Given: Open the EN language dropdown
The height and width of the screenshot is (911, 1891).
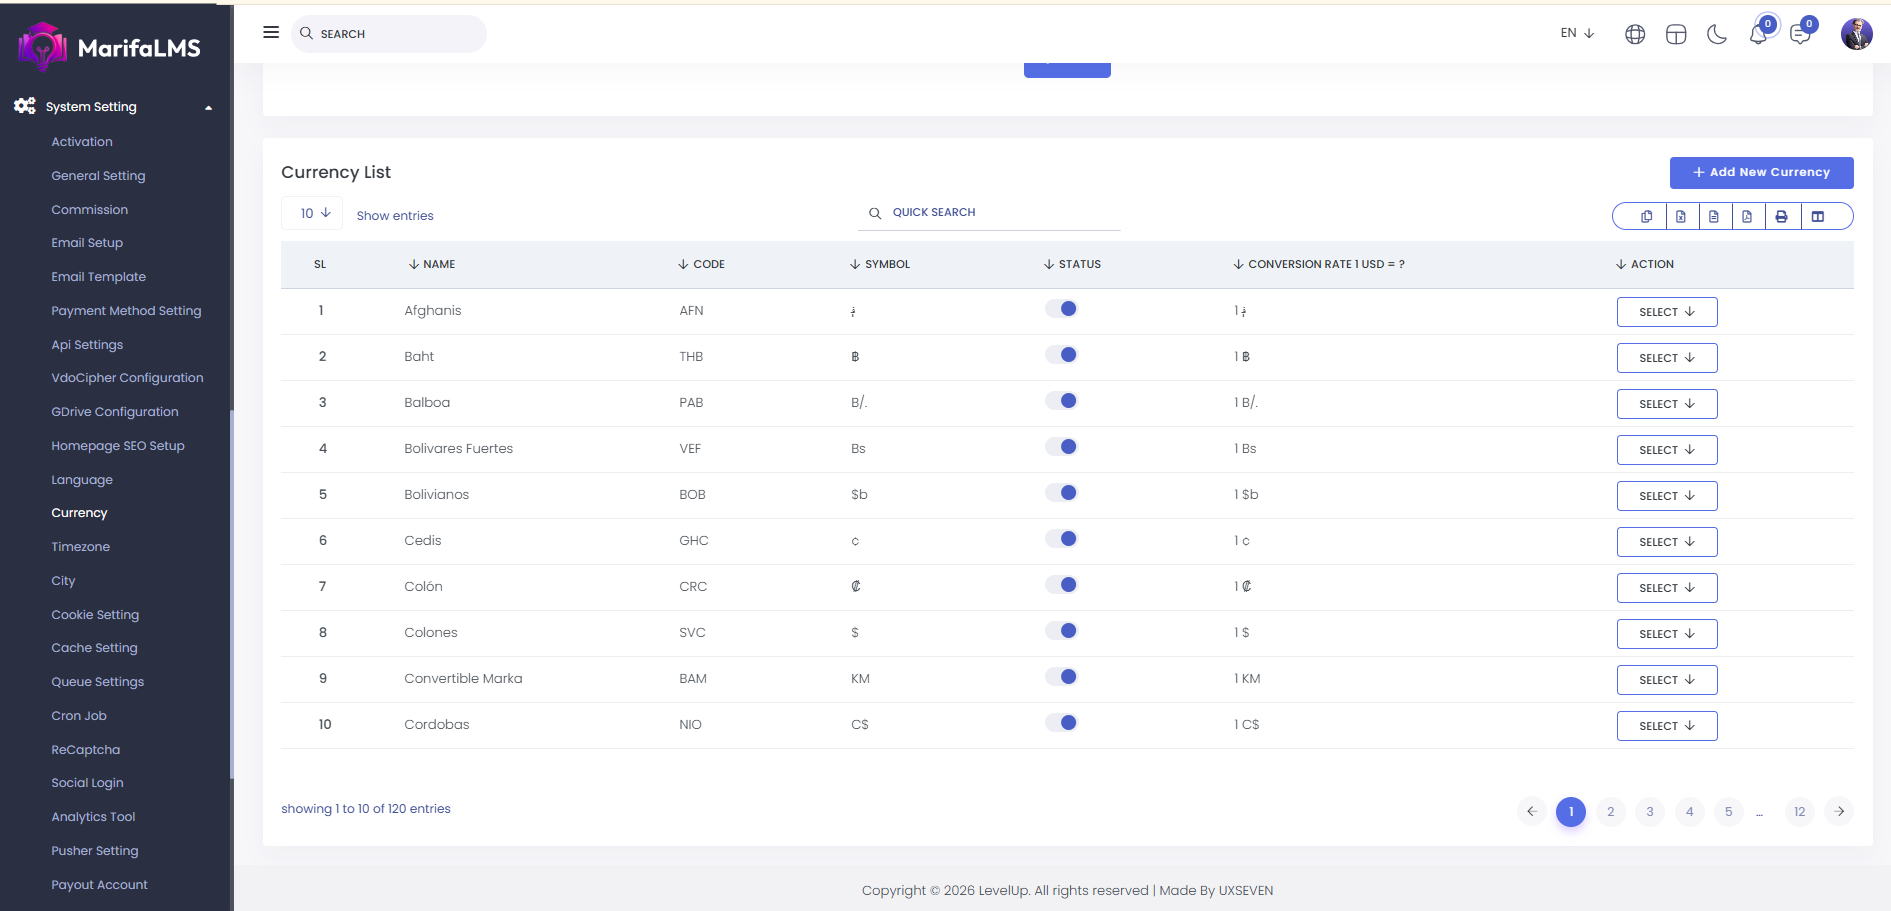Looking at the screenshot, I should pyautogui.click(x=1577, y=33).
